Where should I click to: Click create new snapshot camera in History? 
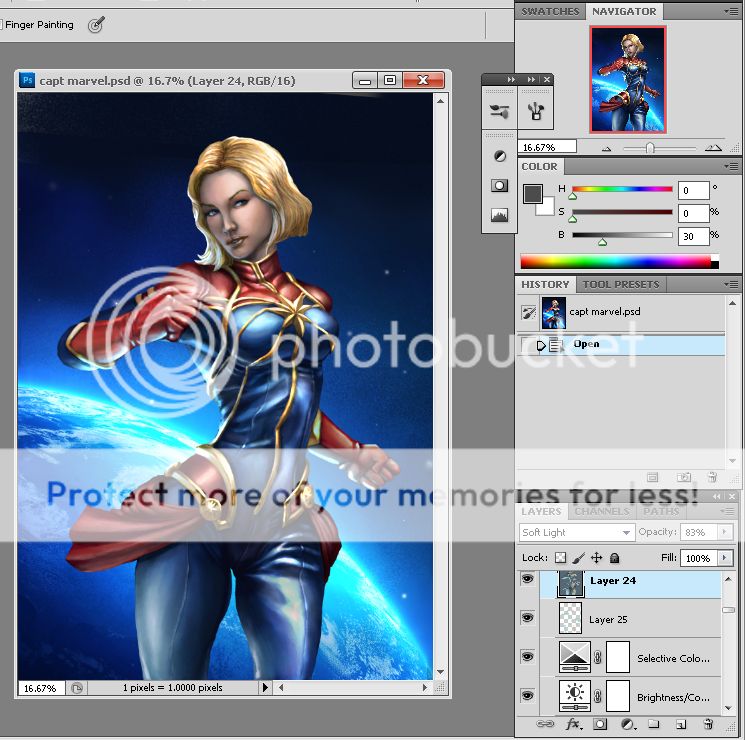(x=684, y=477)
